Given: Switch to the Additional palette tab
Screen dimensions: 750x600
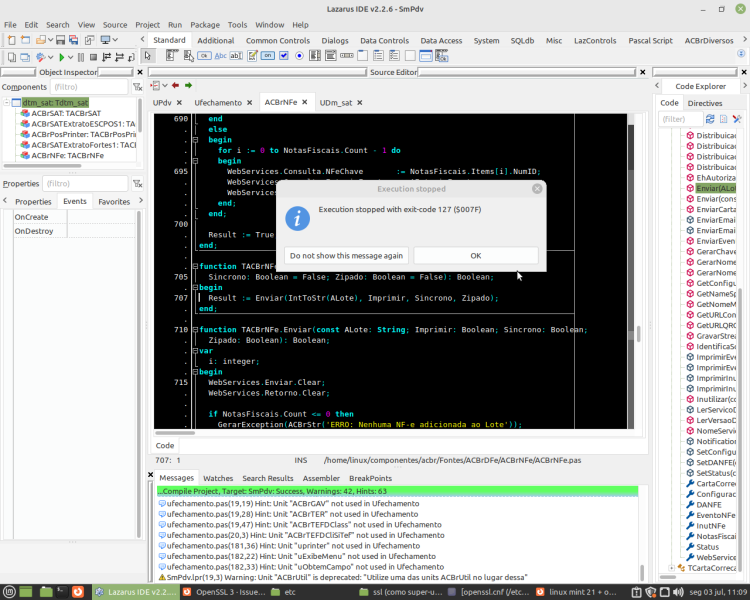Looking at the screenshot, I should (216, 41).
